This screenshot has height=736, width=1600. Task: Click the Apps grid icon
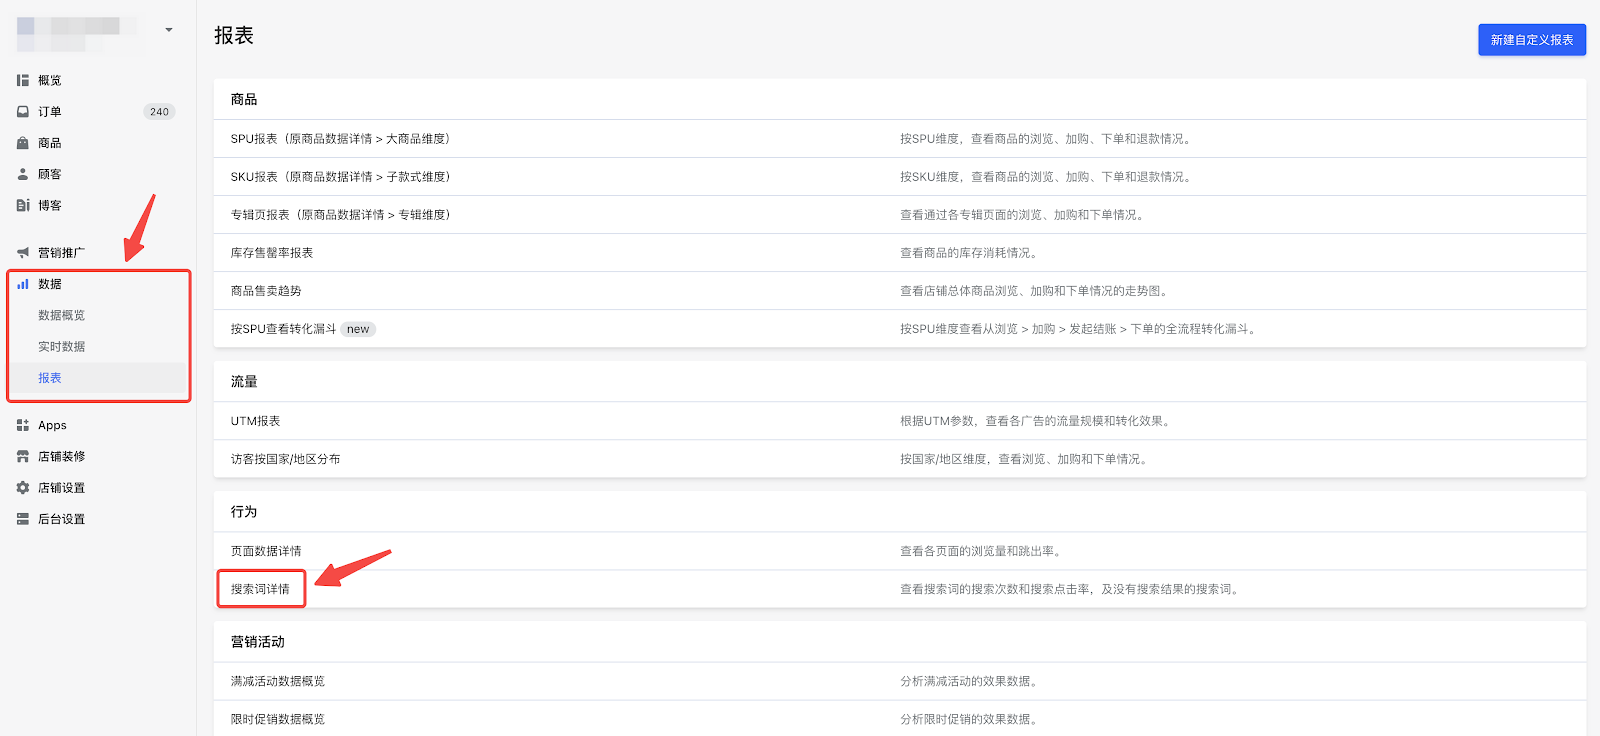click(x=23, y=425)
